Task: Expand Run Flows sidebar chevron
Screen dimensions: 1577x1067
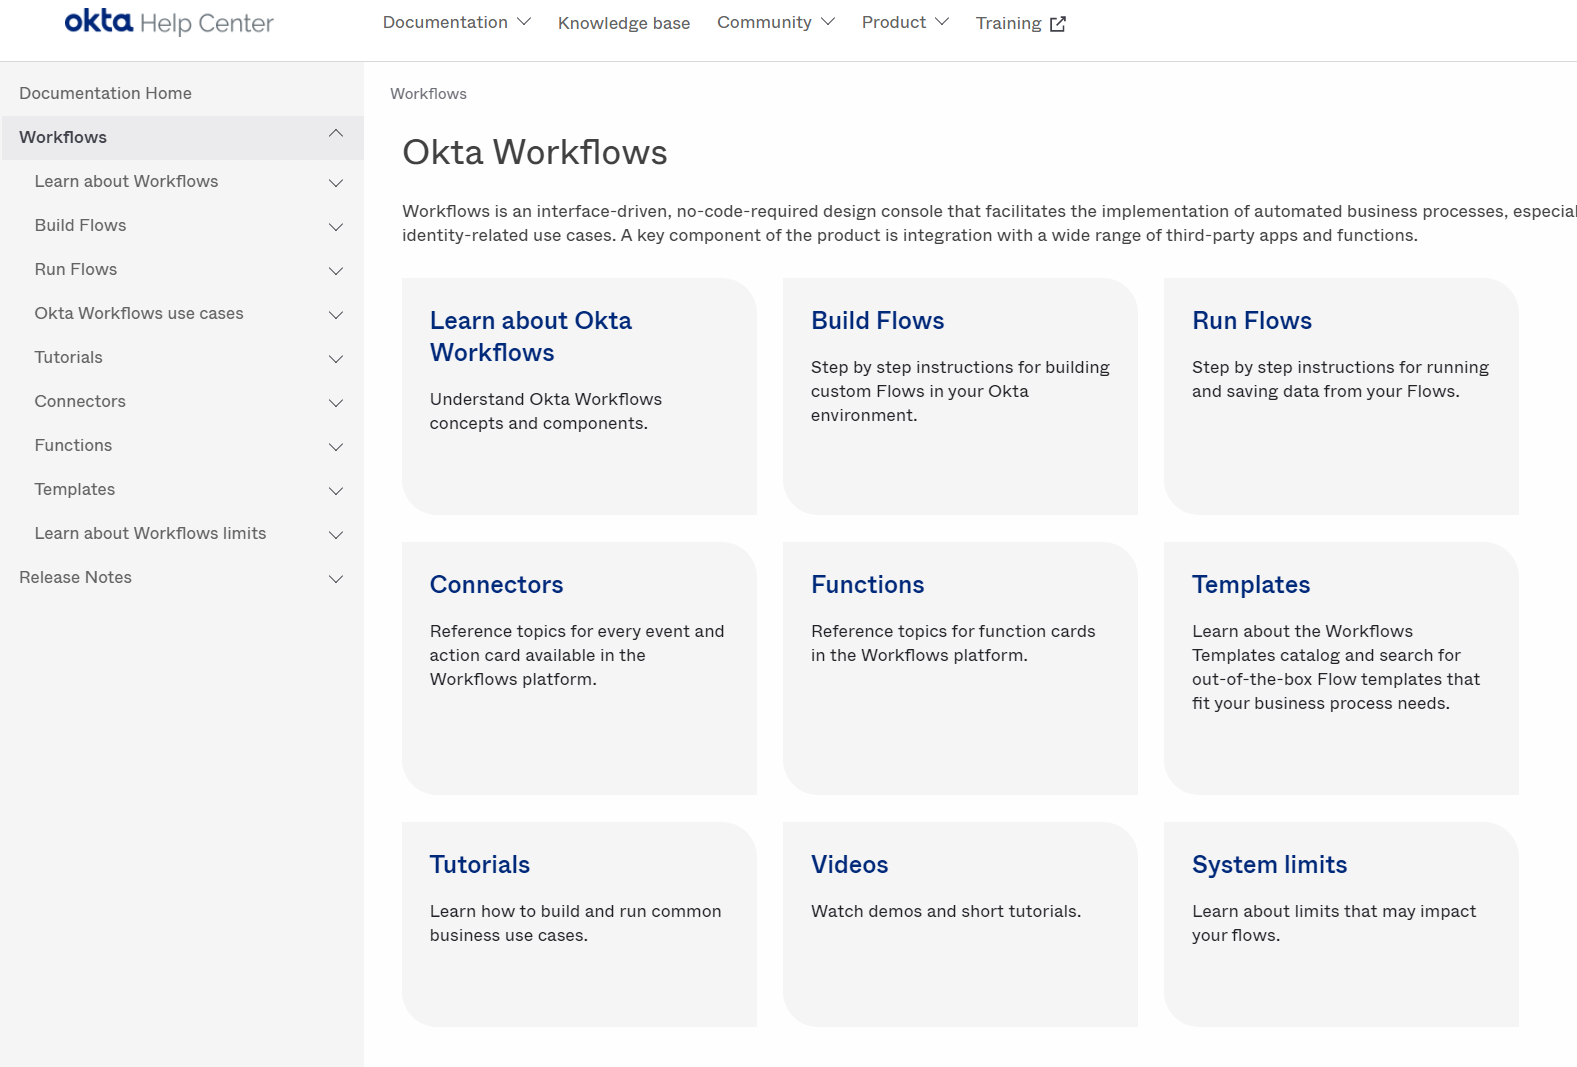Action: pos(336,271)
